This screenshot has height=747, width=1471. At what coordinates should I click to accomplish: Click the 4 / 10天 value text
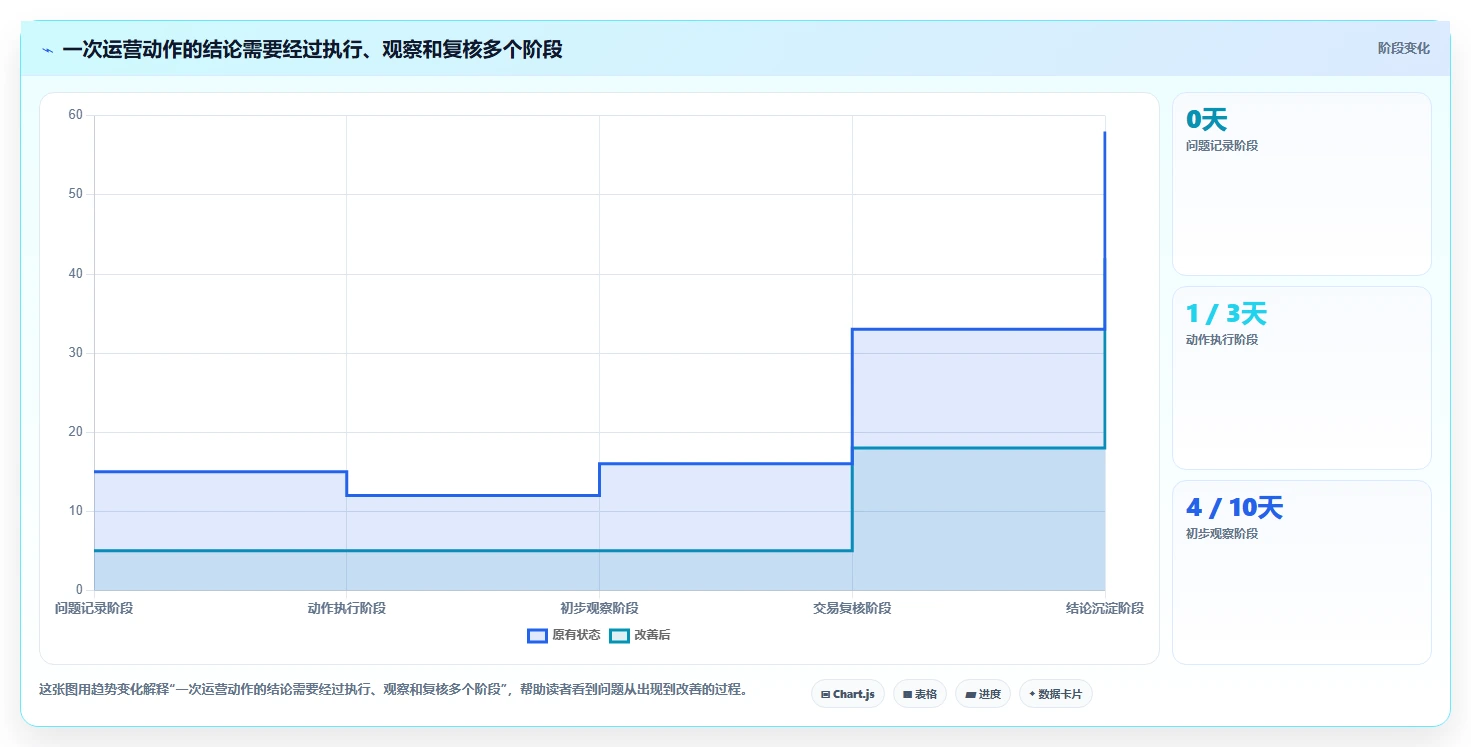1234,508
